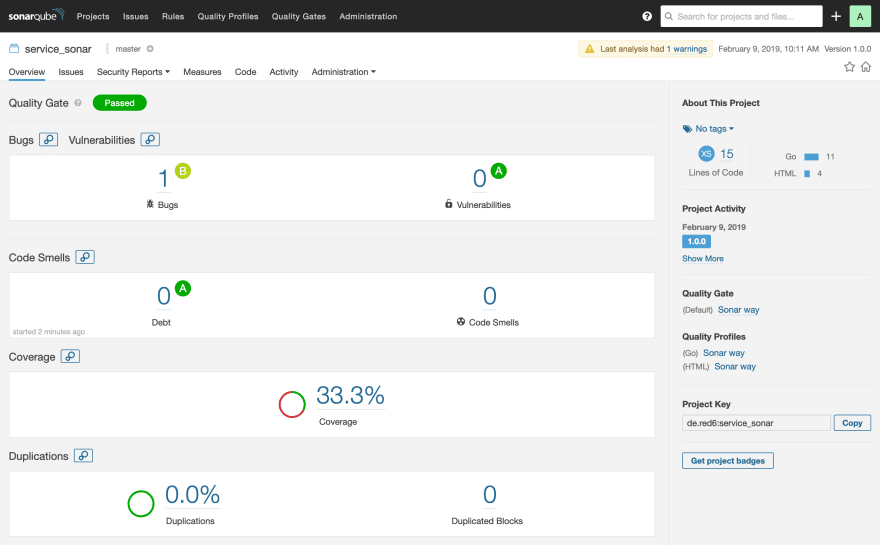Open the help question mark icon
This screenshot has height=545, width=880.
coord(647,16)
